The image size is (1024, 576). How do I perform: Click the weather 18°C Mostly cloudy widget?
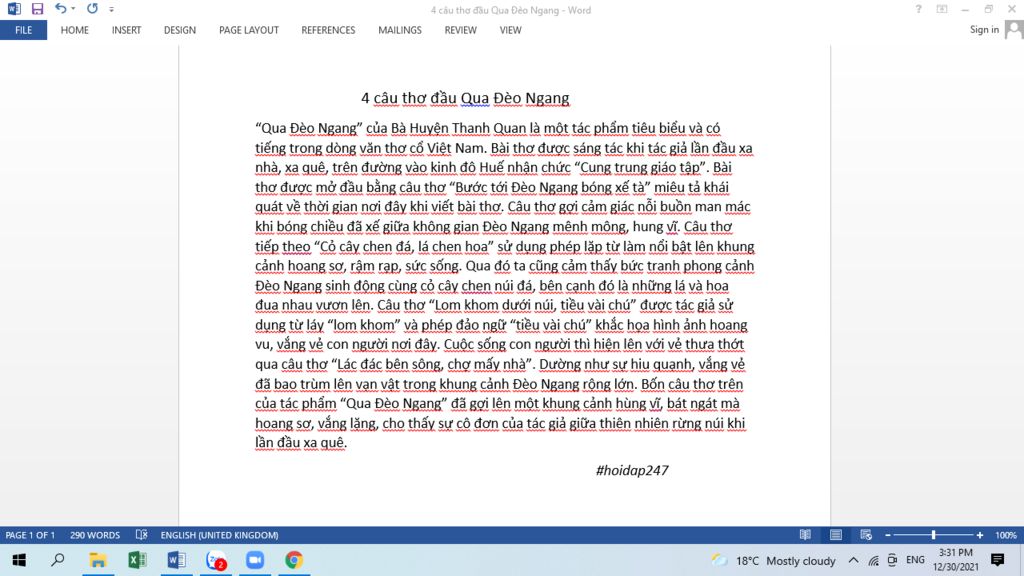click(x=773, y=560)
